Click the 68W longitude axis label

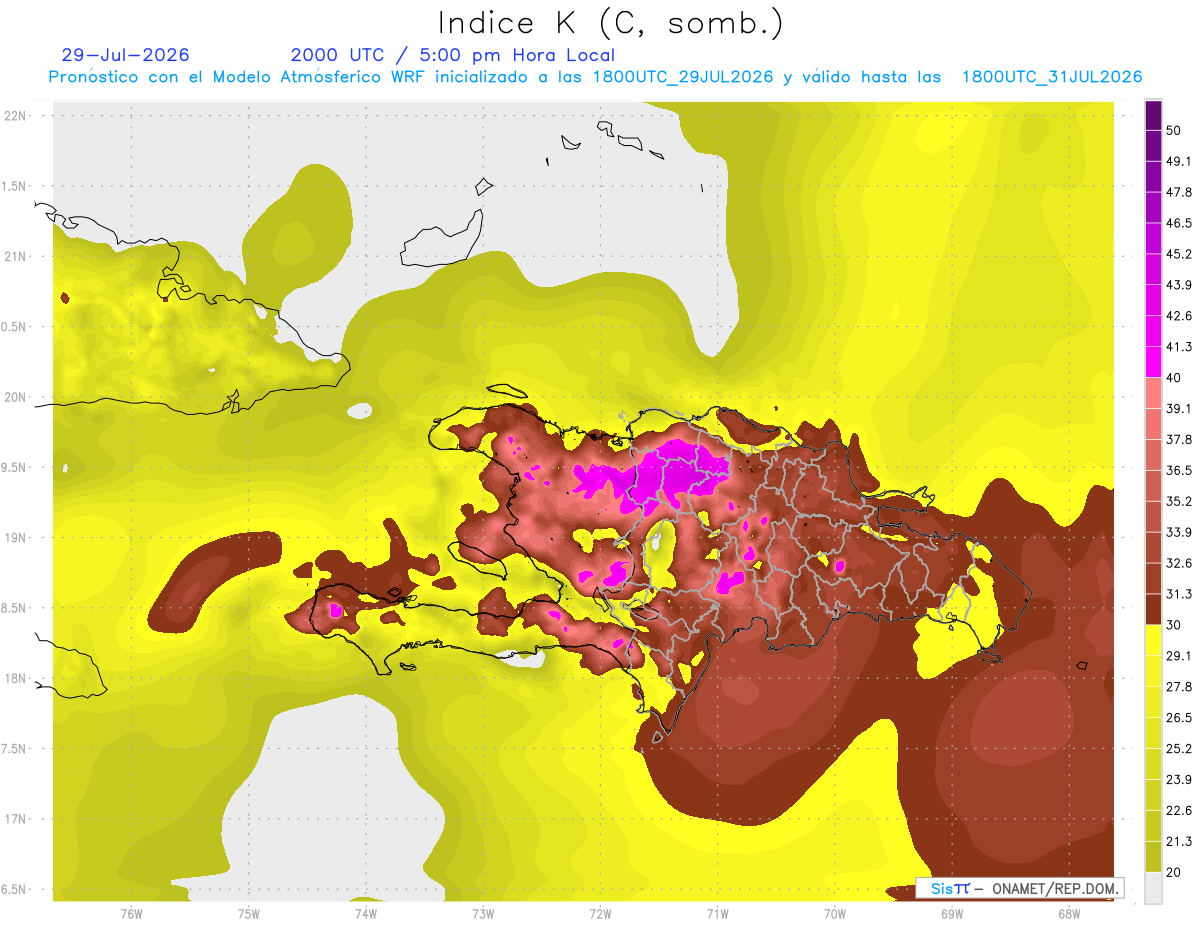[1069, 913]
